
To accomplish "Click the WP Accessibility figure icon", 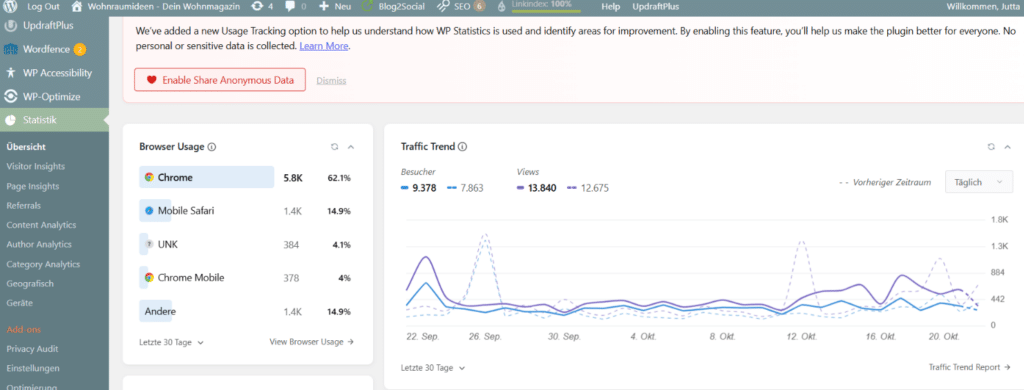I will 10,73.
